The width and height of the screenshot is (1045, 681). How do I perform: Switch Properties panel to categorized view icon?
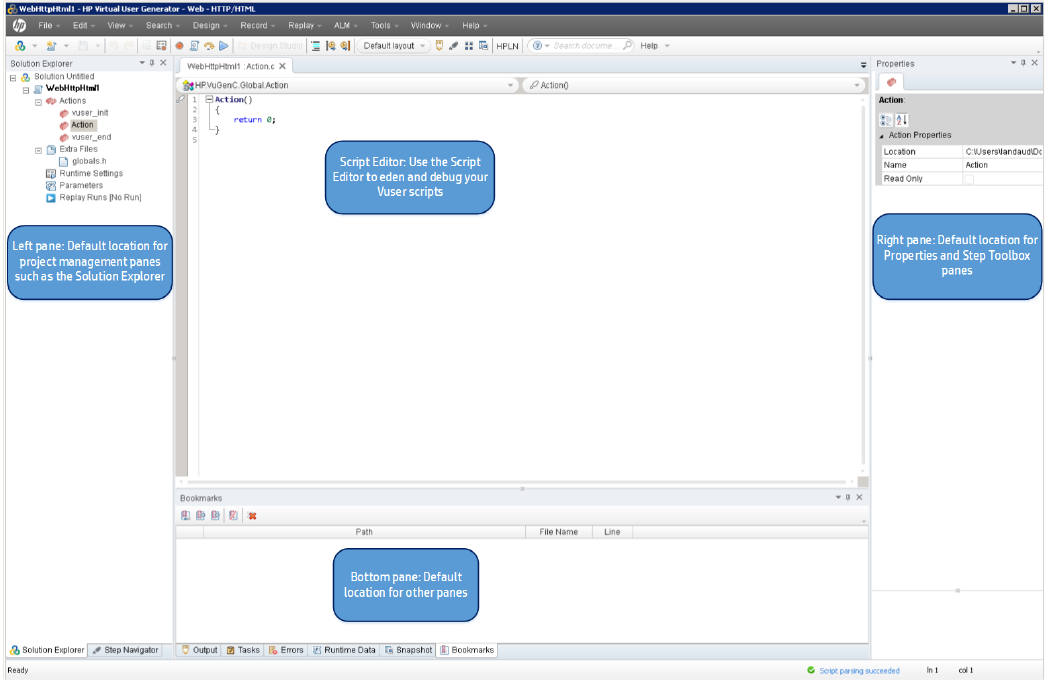point(884,120)
